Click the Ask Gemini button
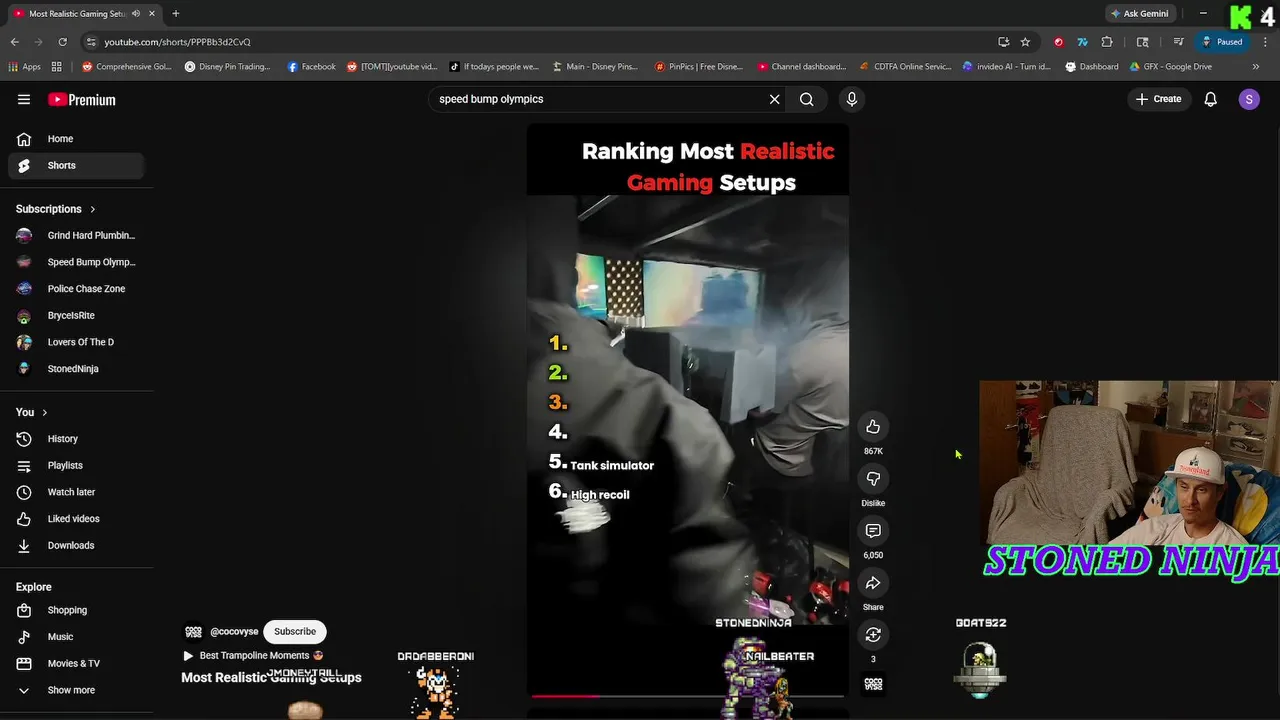 click(1139, 14)
